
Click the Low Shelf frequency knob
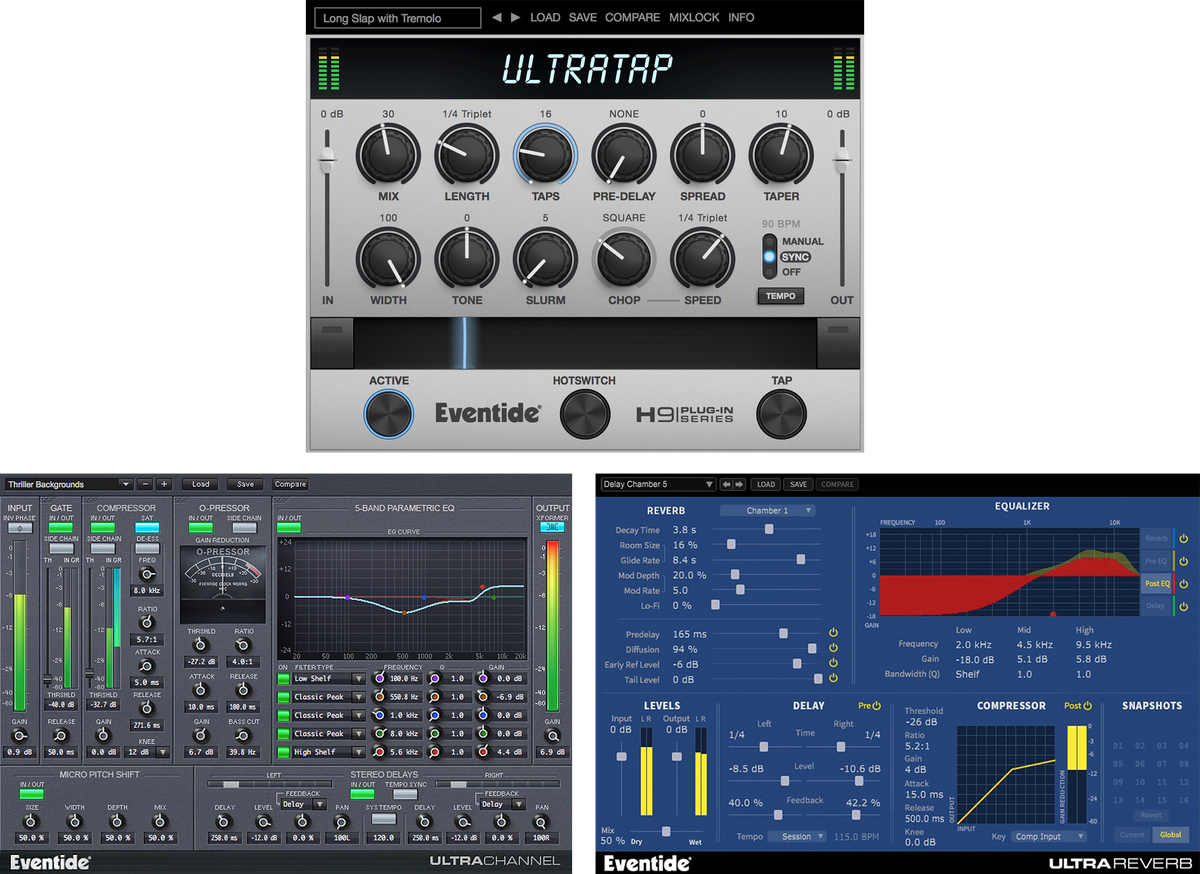coord(379,679)
